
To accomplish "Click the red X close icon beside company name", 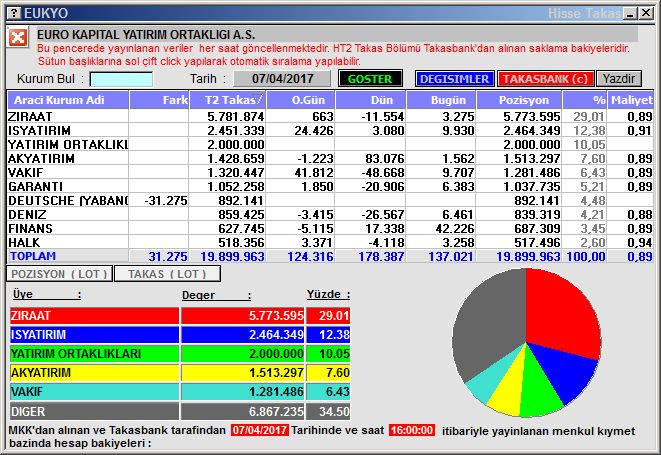I will 18,38.
